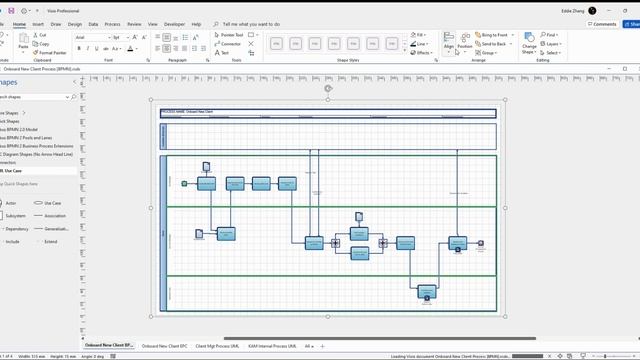Image resolution: width=640 pixels, height=360 pixels.
Task: Click the Copy button in Clipboard
Action: pos(41,44)
